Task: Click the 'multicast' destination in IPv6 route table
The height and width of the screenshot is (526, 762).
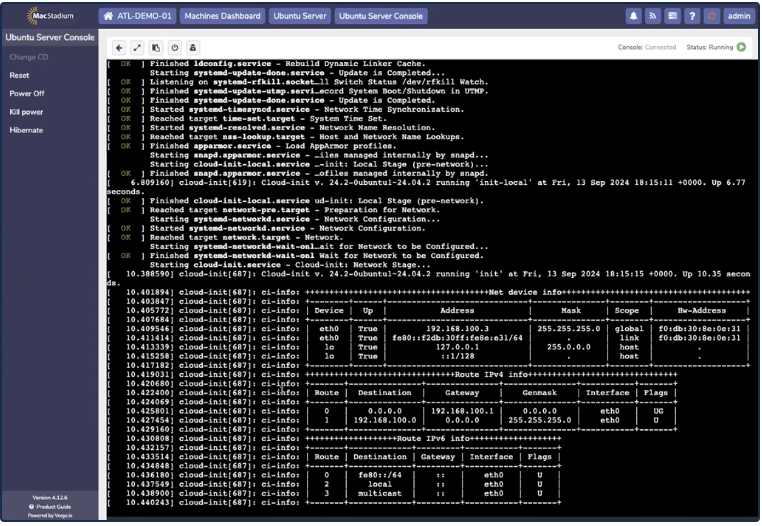Action: tap(380, 493)
